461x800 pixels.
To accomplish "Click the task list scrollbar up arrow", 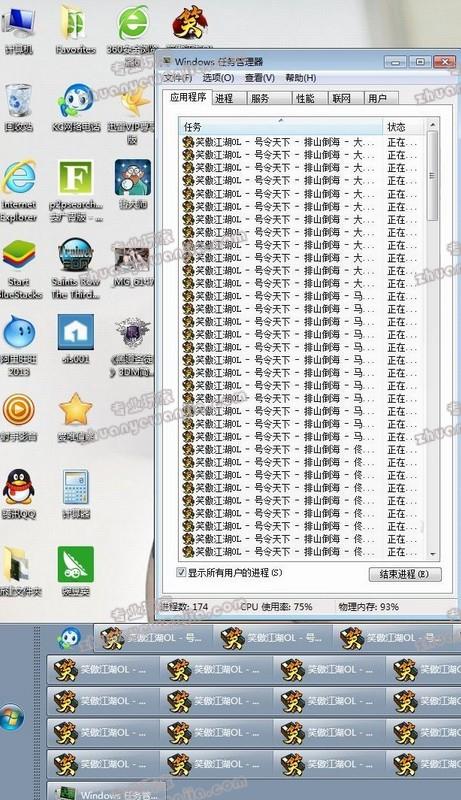I will coord(432,125).
